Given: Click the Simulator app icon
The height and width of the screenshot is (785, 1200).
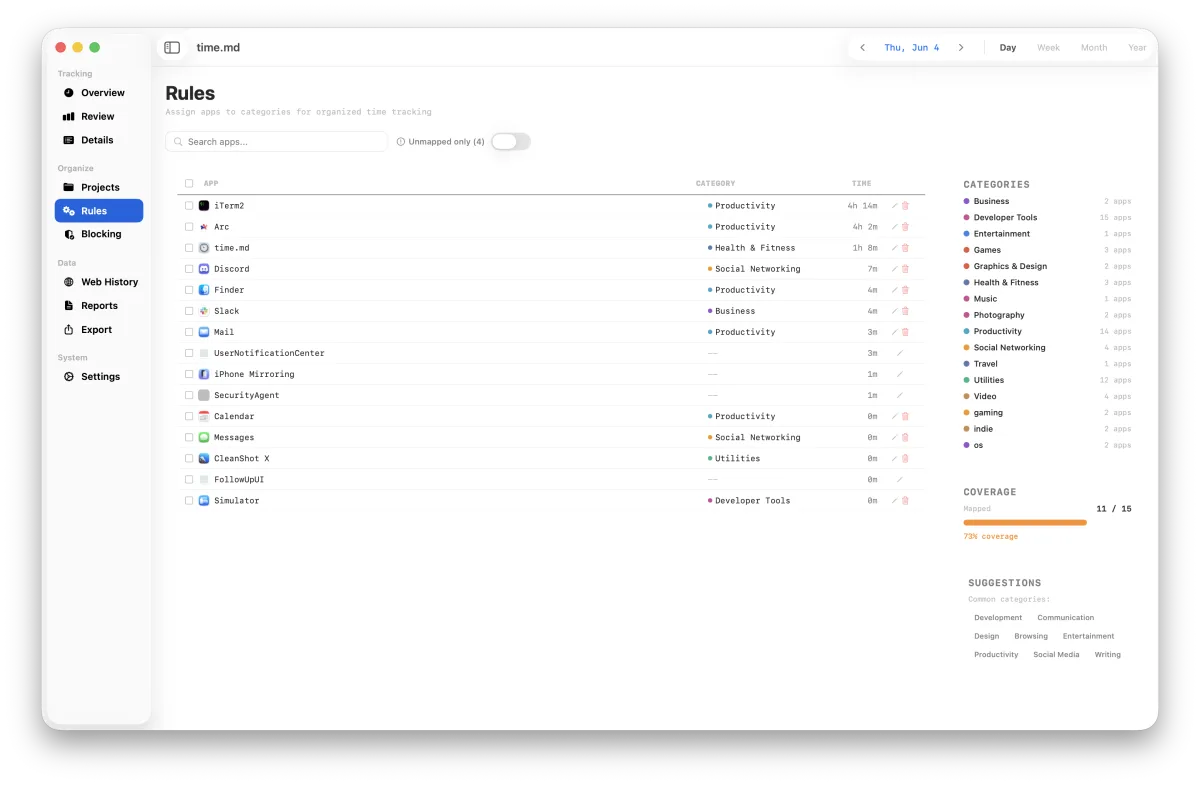Looking at the screenshot, I should [x=204, y=500].
